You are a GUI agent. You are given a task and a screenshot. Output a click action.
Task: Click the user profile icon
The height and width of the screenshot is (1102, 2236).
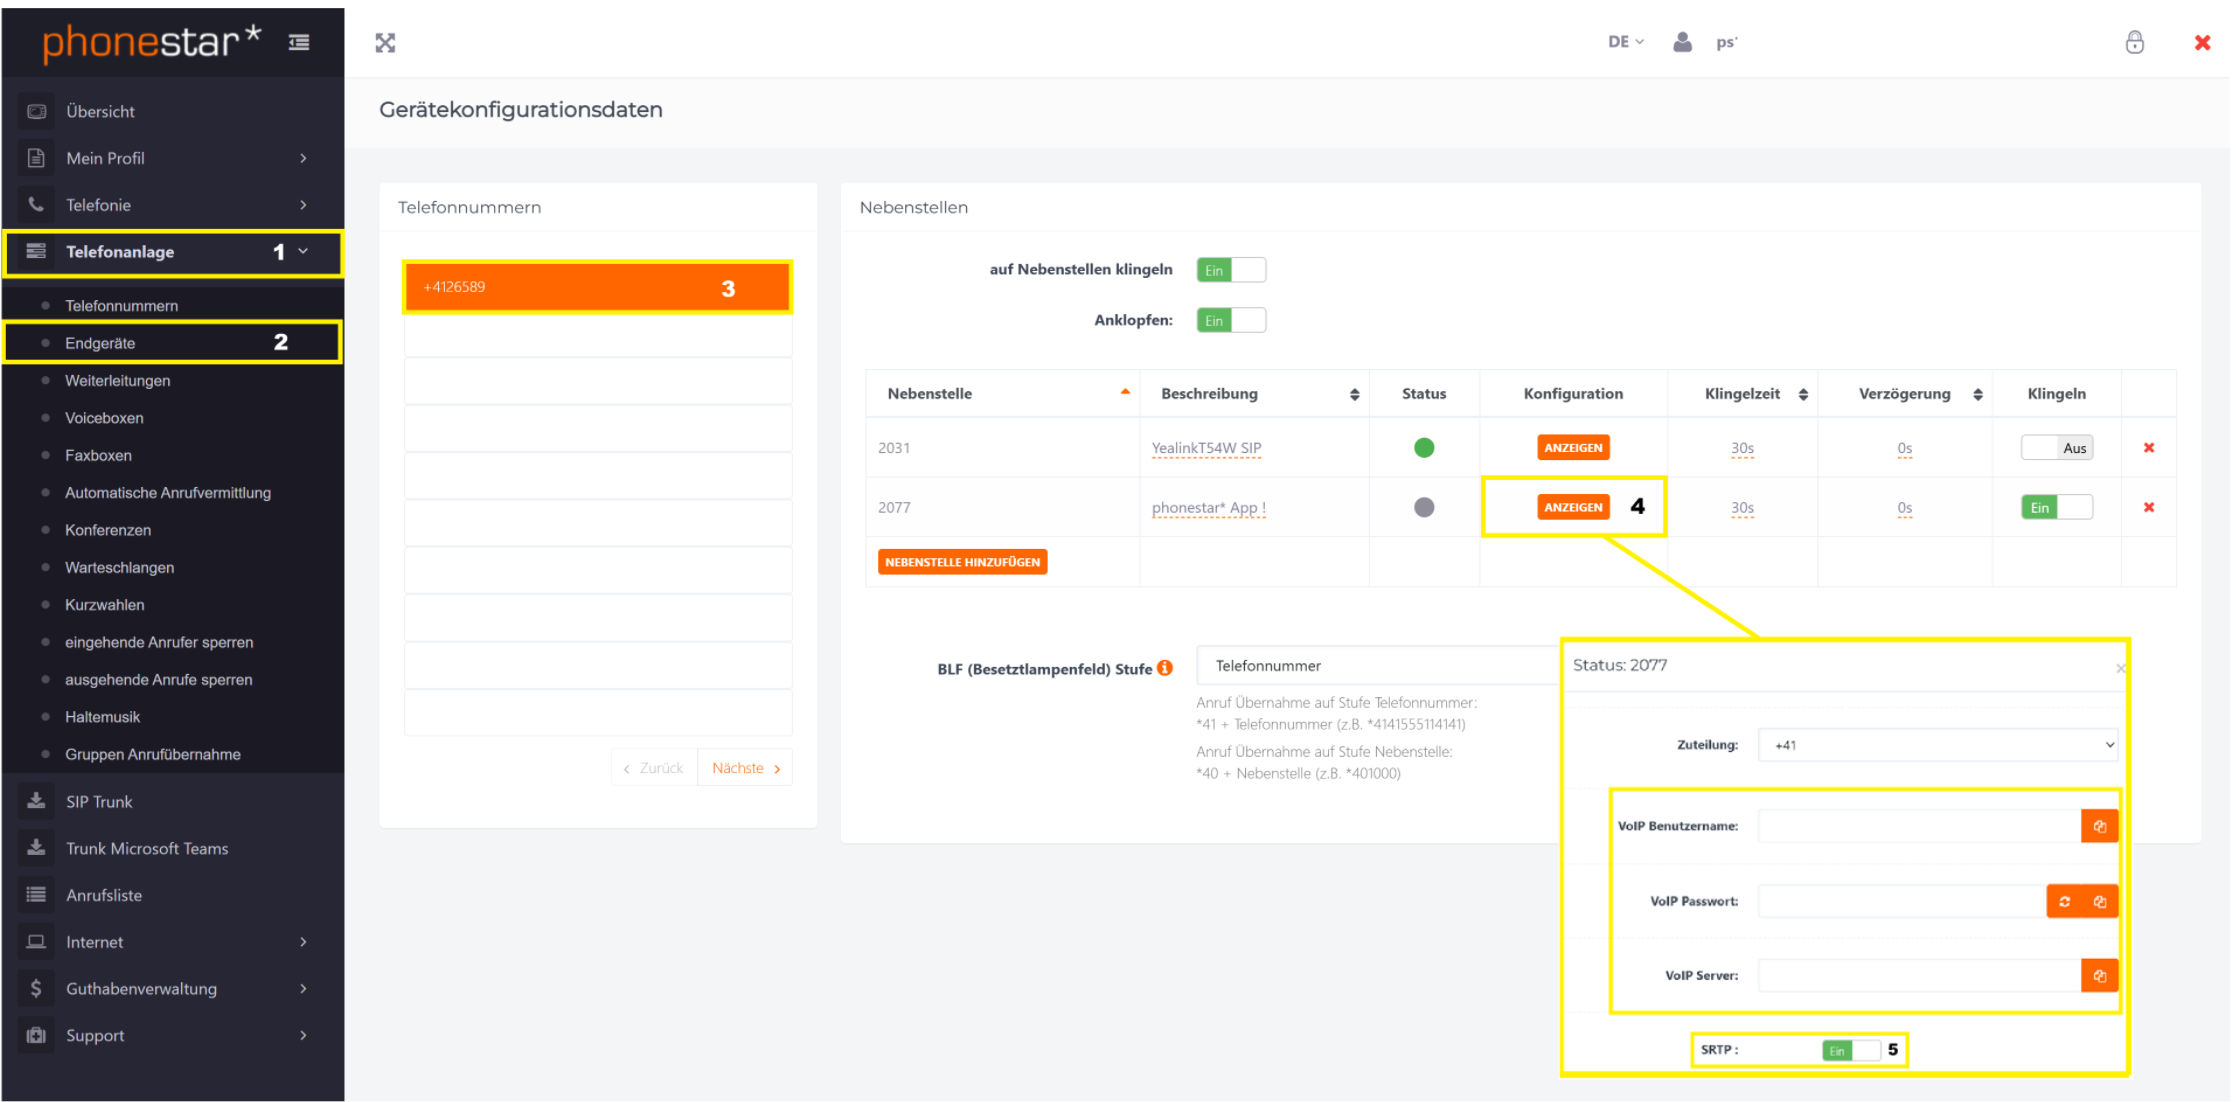[x=1682, y=42]
